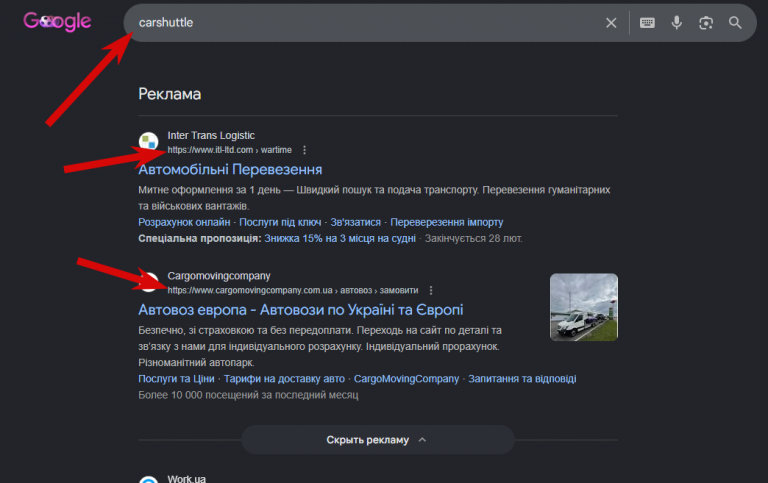Click the itl-ltd.com wartime URL
Viewport: 768px width, 483px height.
point(230,150)
